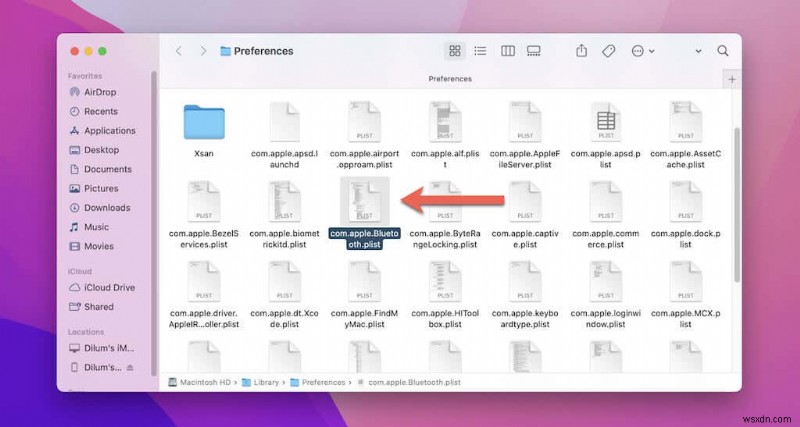
Task: Click the file area vertical scrollbar
Action: (736, 204)
